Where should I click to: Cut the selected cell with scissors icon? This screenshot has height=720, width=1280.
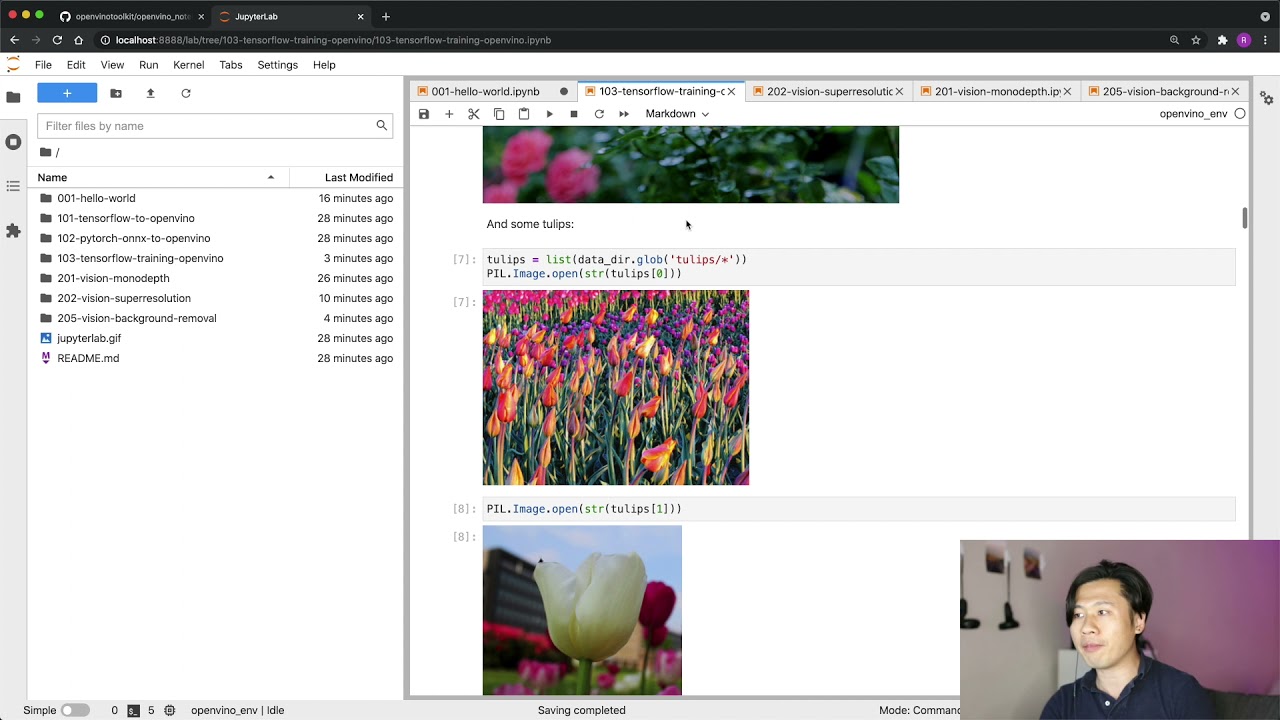point(474,114)
